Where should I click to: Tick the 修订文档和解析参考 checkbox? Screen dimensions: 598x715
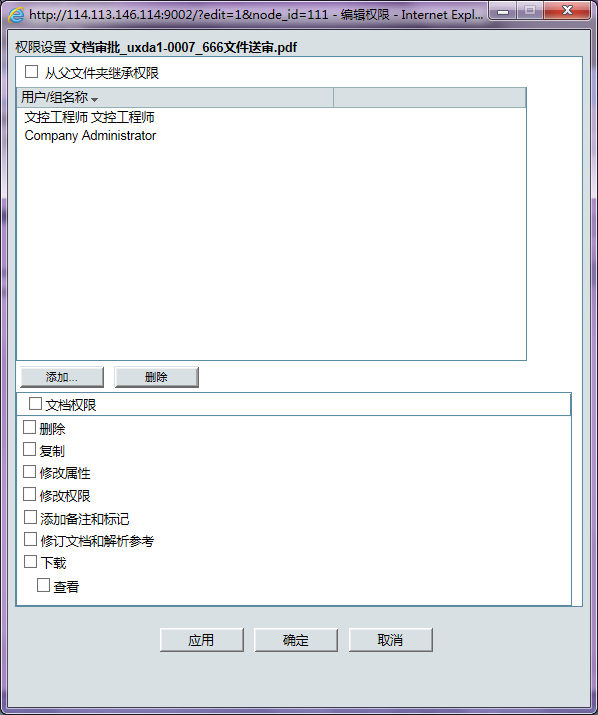coord(30,539)
